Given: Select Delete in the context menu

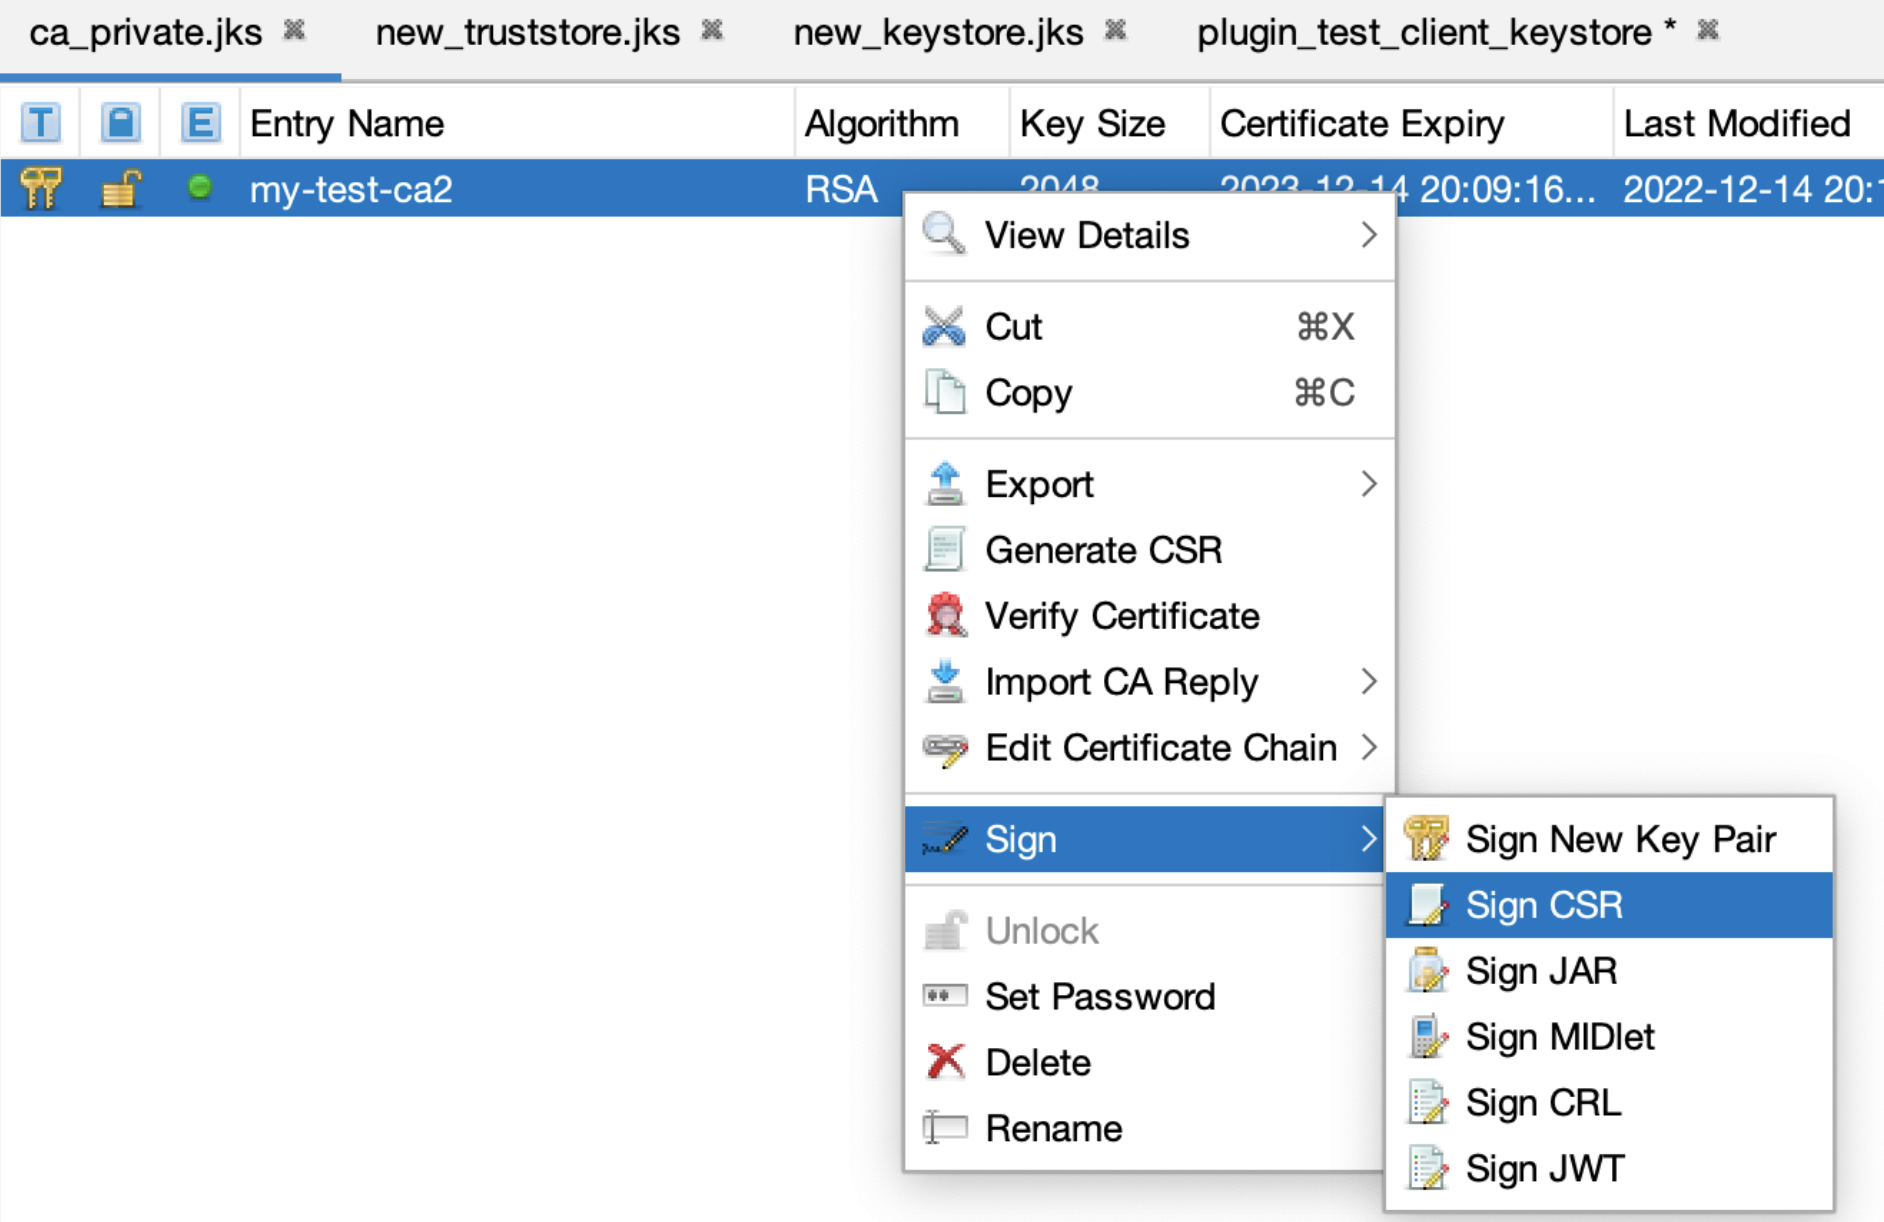Looking at the screenshot, I should tap(1037, 1062).
